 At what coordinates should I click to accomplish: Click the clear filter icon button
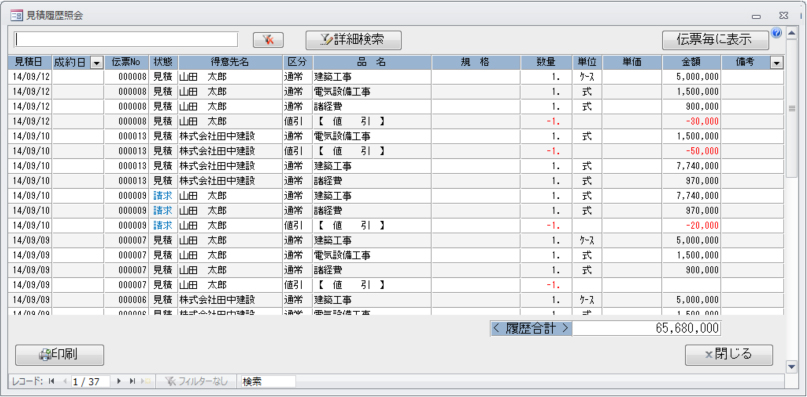pos(268,40)
